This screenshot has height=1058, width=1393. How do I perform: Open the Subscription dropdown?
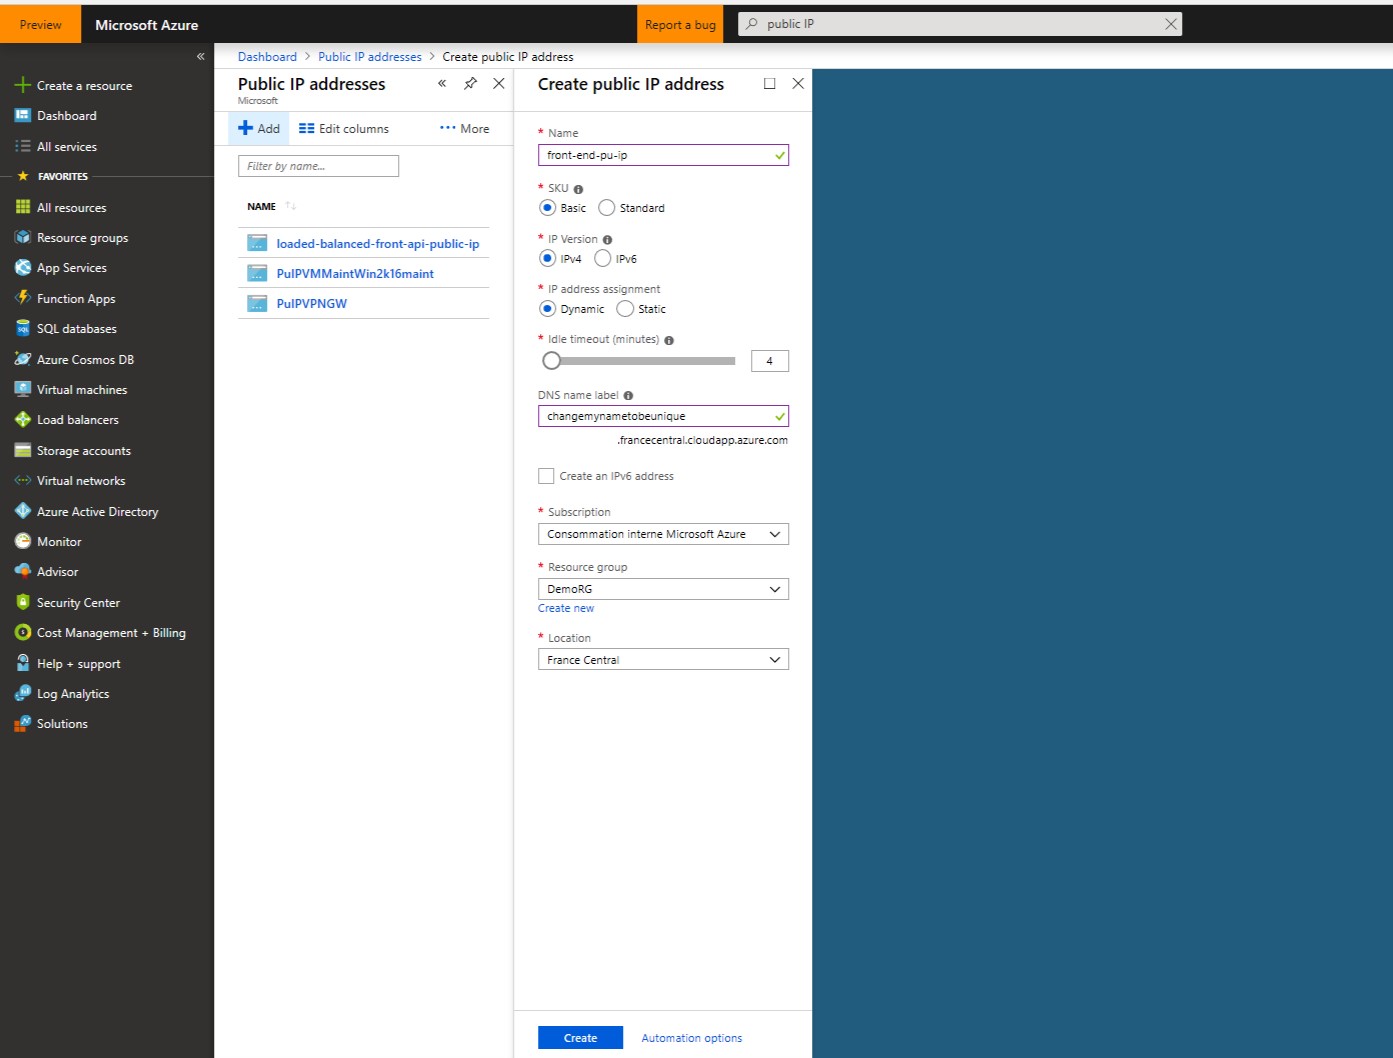point(663,534)
